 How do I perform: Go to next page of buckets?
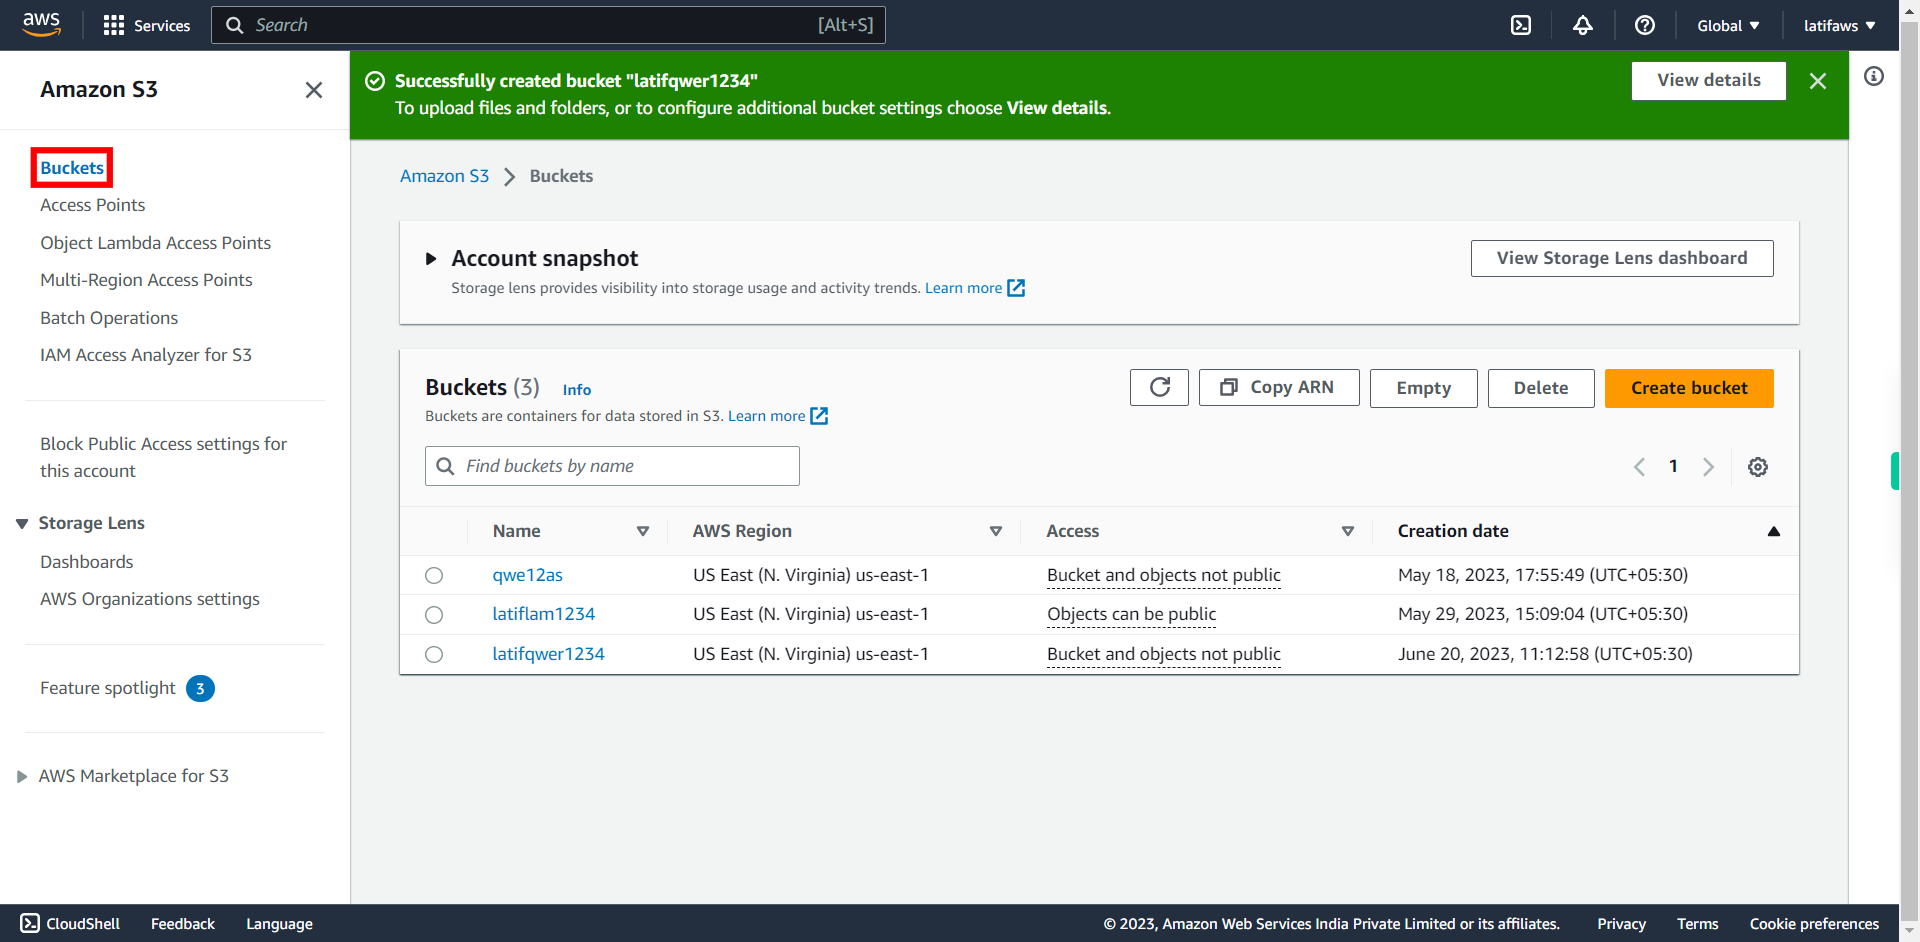pos(1708,467)
